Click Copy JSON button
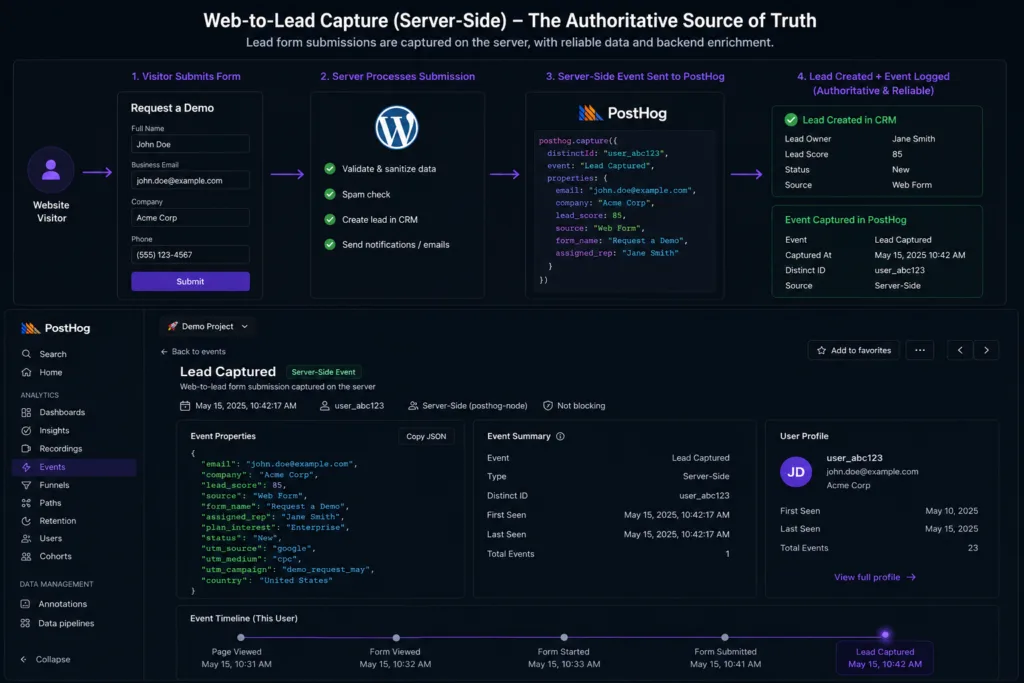 pyautogui.click(x=426, y=436)
